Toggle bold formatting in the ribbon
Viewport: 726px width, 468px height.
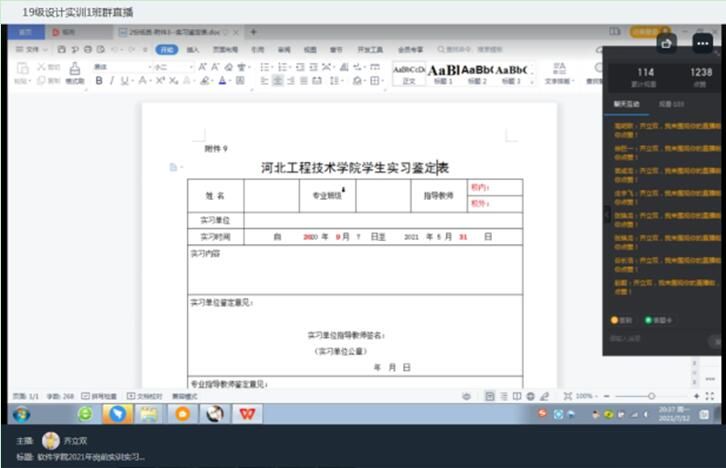(99, 81)
